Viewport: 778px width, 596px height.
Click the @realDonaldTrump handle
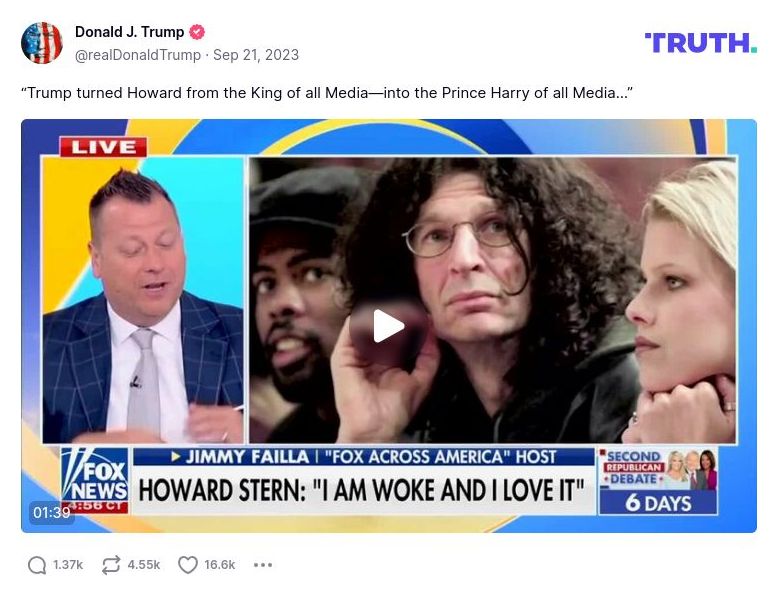coord(138,55)
